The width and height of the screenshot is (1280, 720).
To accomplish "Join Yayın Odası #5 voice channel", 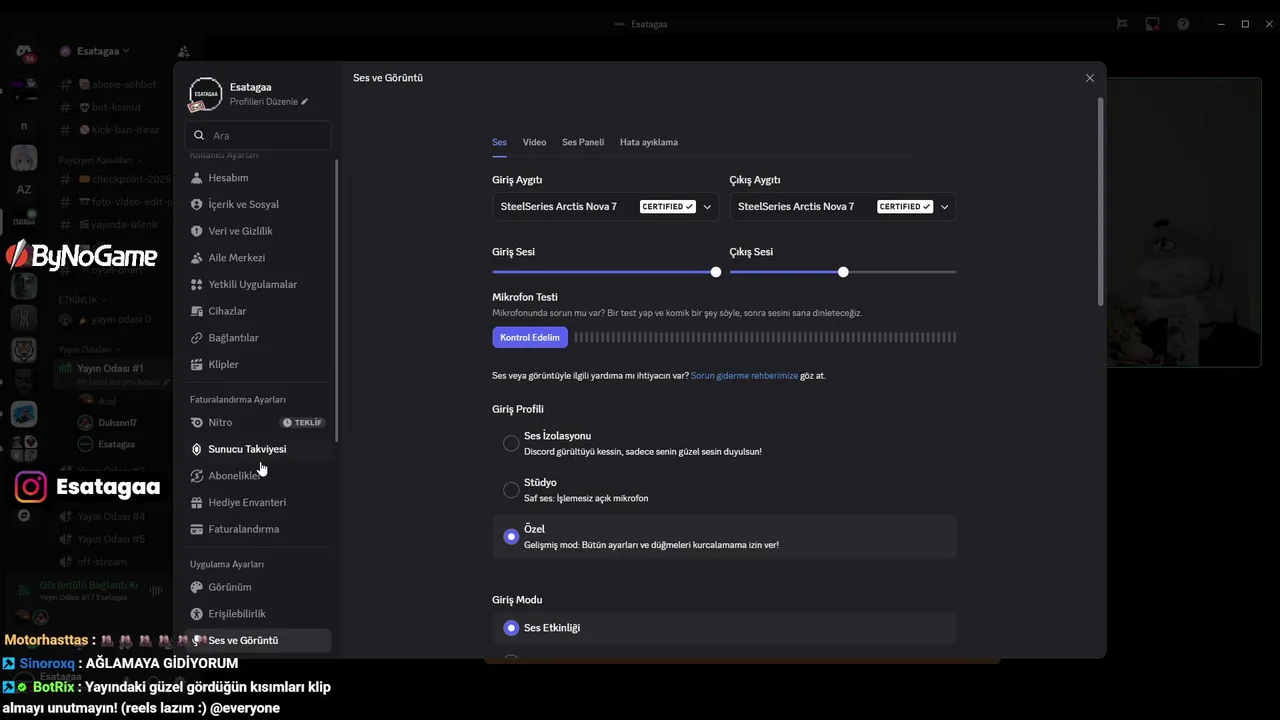I will click(x=112, y=539).
